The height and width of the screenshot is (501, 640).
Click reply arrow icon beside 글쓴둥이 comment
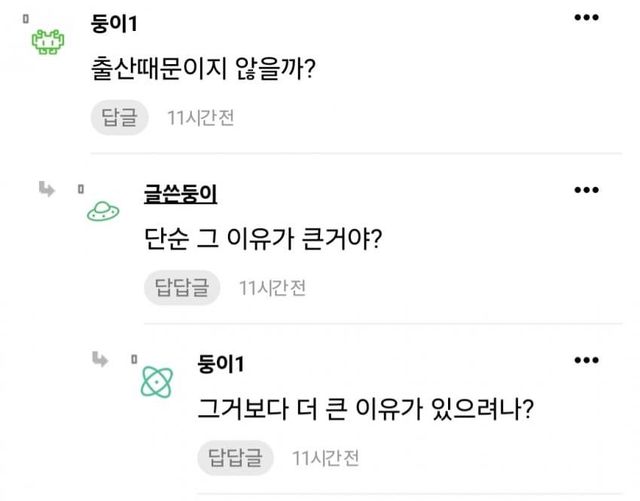46,187
